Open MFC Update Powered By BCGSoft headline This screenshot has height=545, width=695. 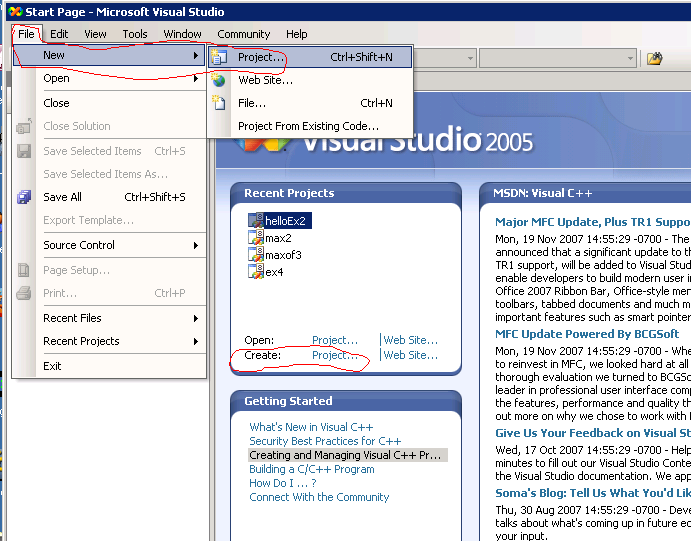587,334
